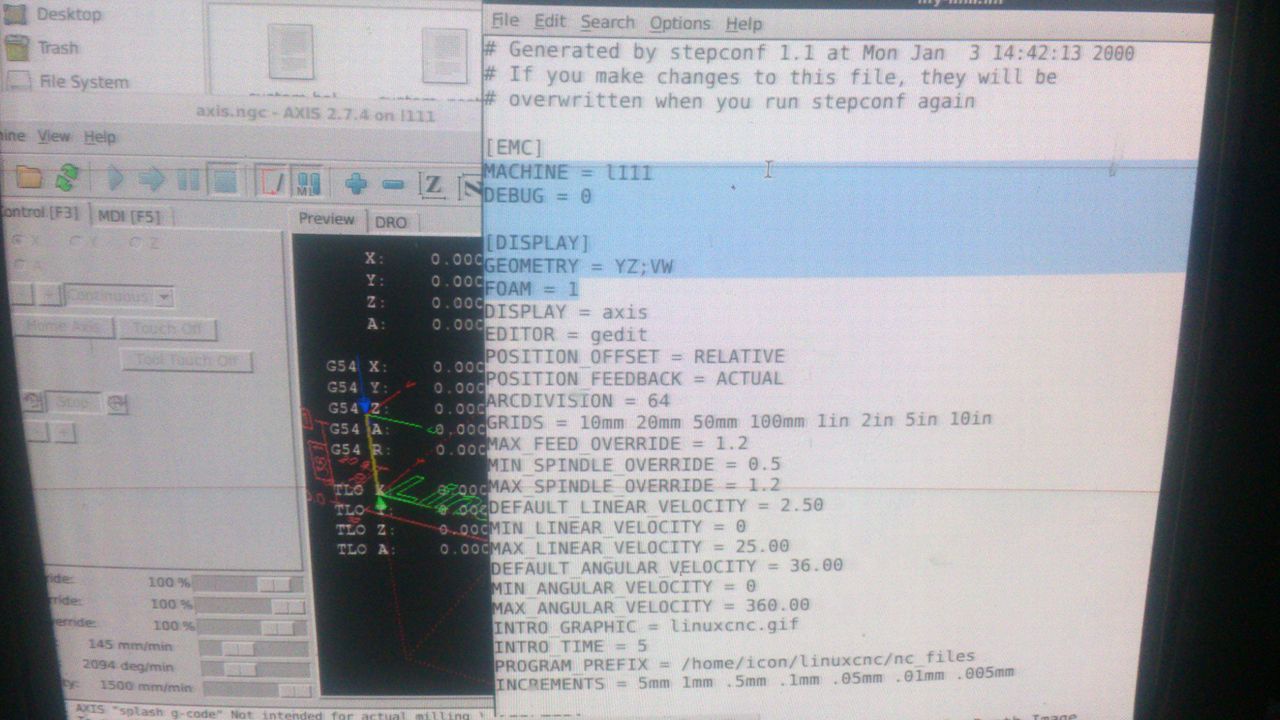1280x720 pixels.
Task: Select the second file thumbnail in file manager
Action: click(445, 56)
